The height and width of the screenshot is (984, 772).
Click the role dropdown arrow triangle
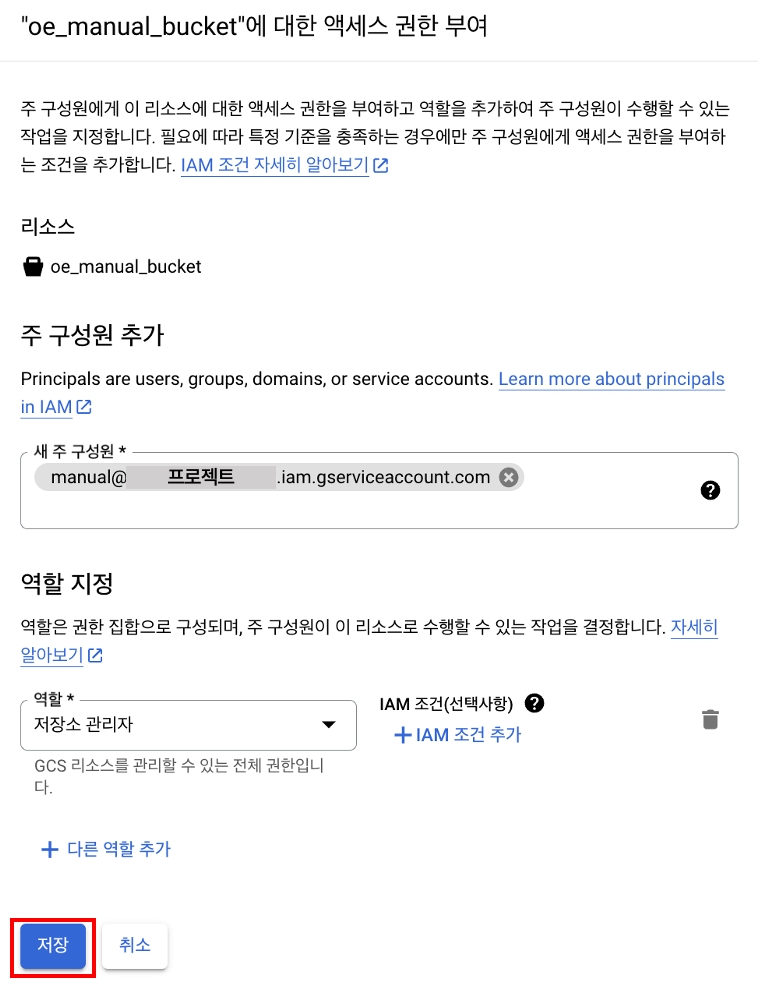[328, 725]
